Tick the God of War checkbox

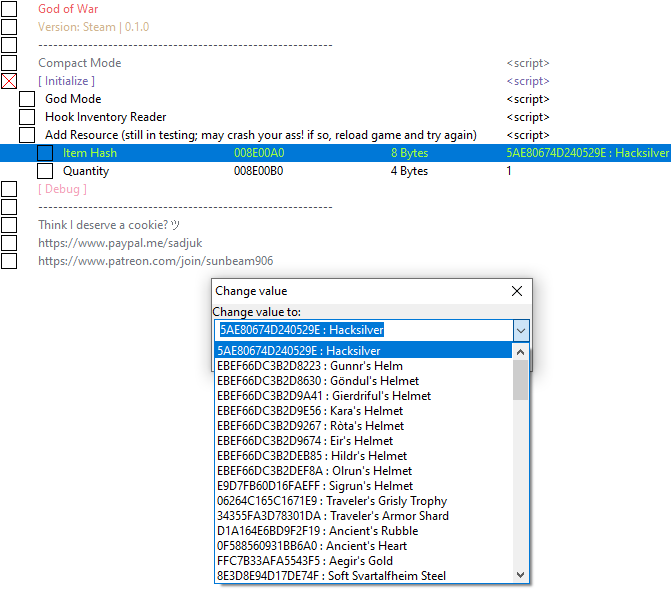[x=9, y=9]
